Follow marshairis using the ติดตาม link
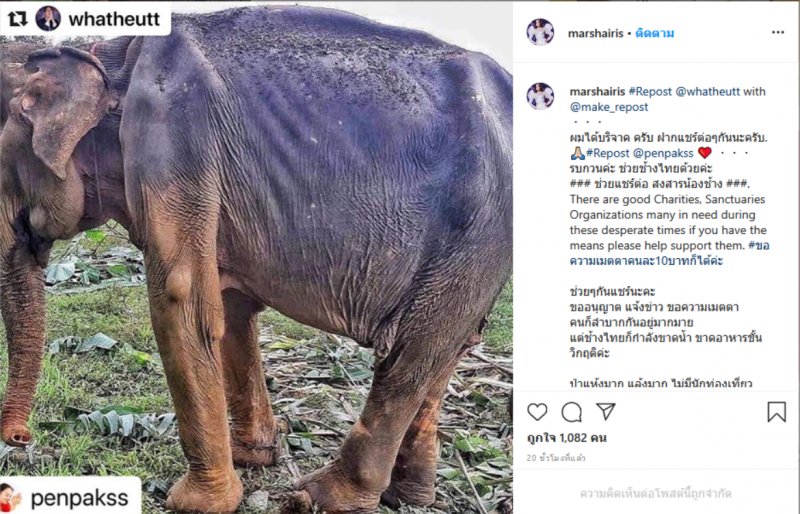This screenshot has height=514, width=800. pyautogui.click(x=654, y=33)
